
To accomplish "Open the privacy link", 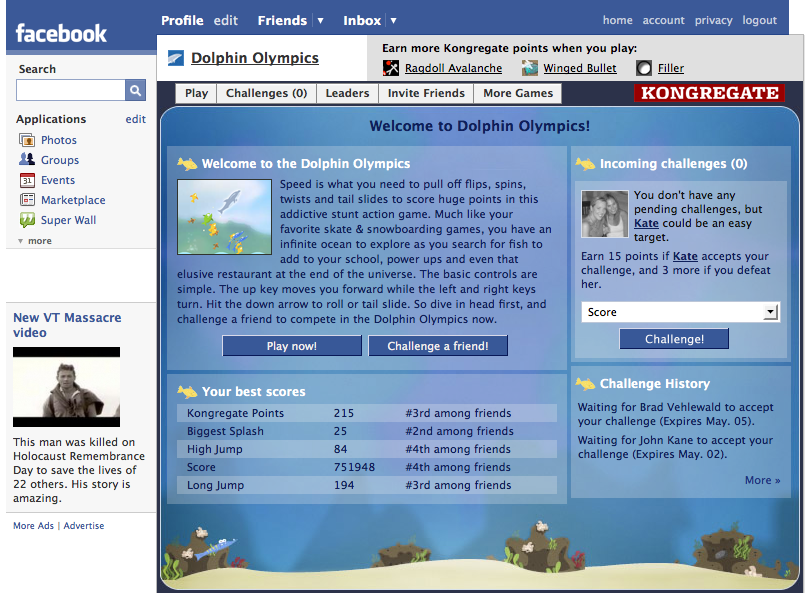I will (x=713, y=20).
